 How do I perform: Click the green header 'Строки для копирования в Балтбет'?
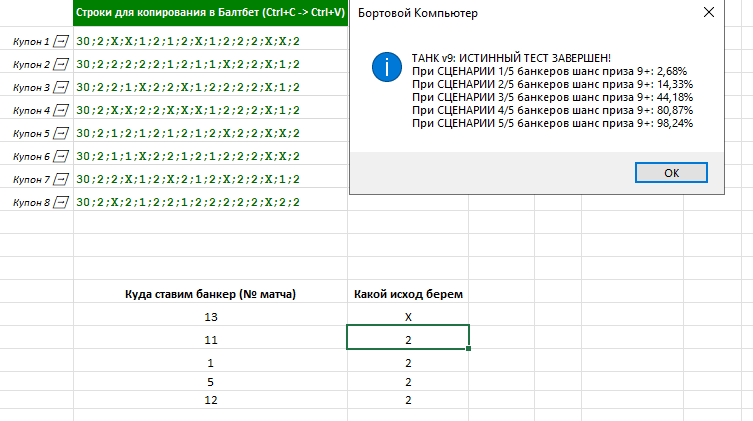210,13
